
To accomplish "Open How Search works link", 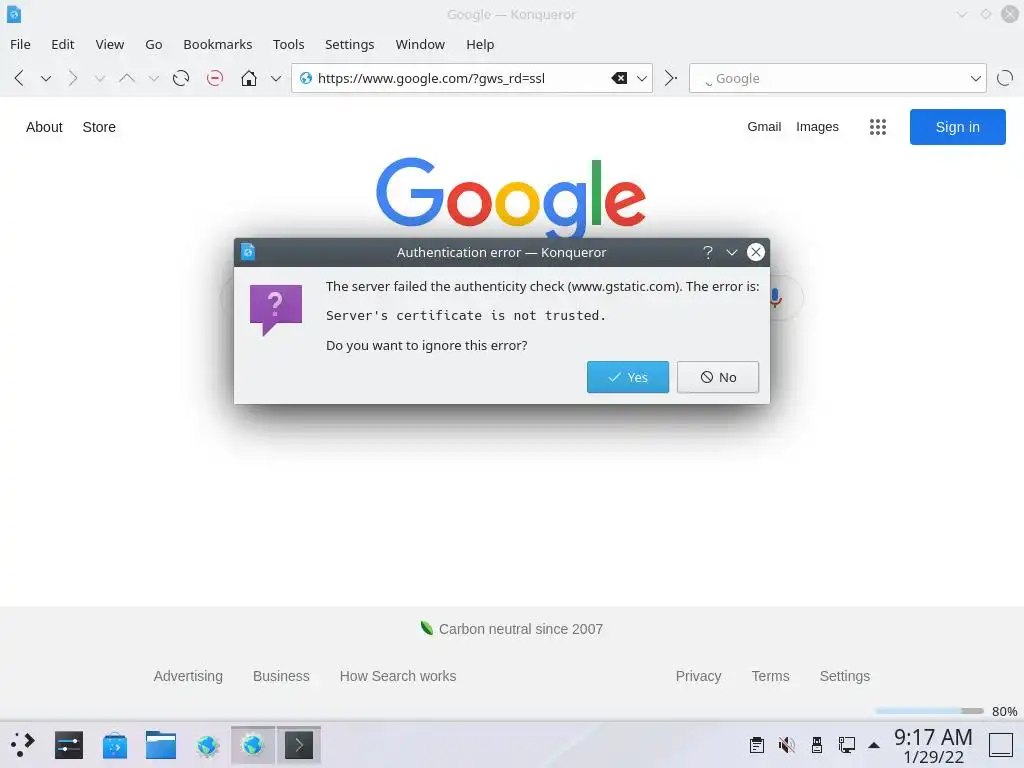I will [398, 676].
